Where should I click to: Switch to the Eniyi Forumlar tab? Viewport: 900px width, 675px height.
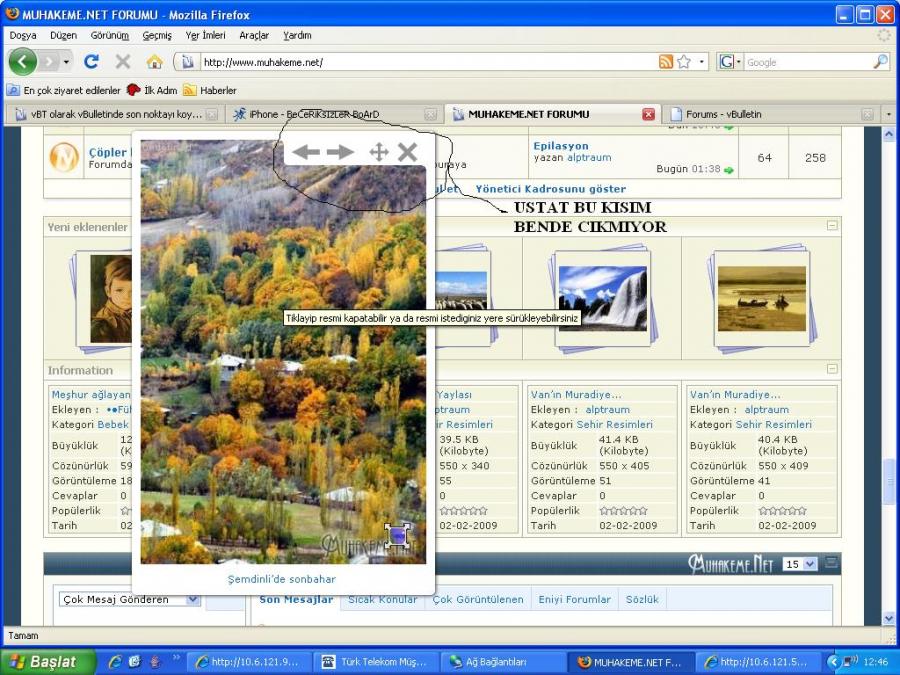pyautogui.click(x=575, y=599)
